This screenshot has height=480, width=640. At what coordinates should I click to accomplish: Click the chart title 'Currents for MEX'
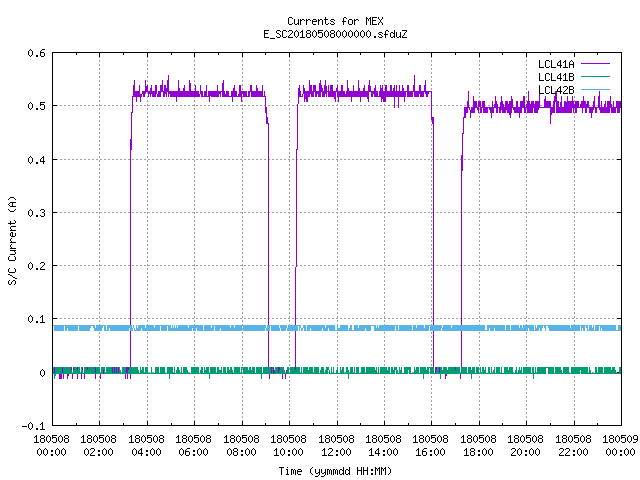[x=335, y=21]
